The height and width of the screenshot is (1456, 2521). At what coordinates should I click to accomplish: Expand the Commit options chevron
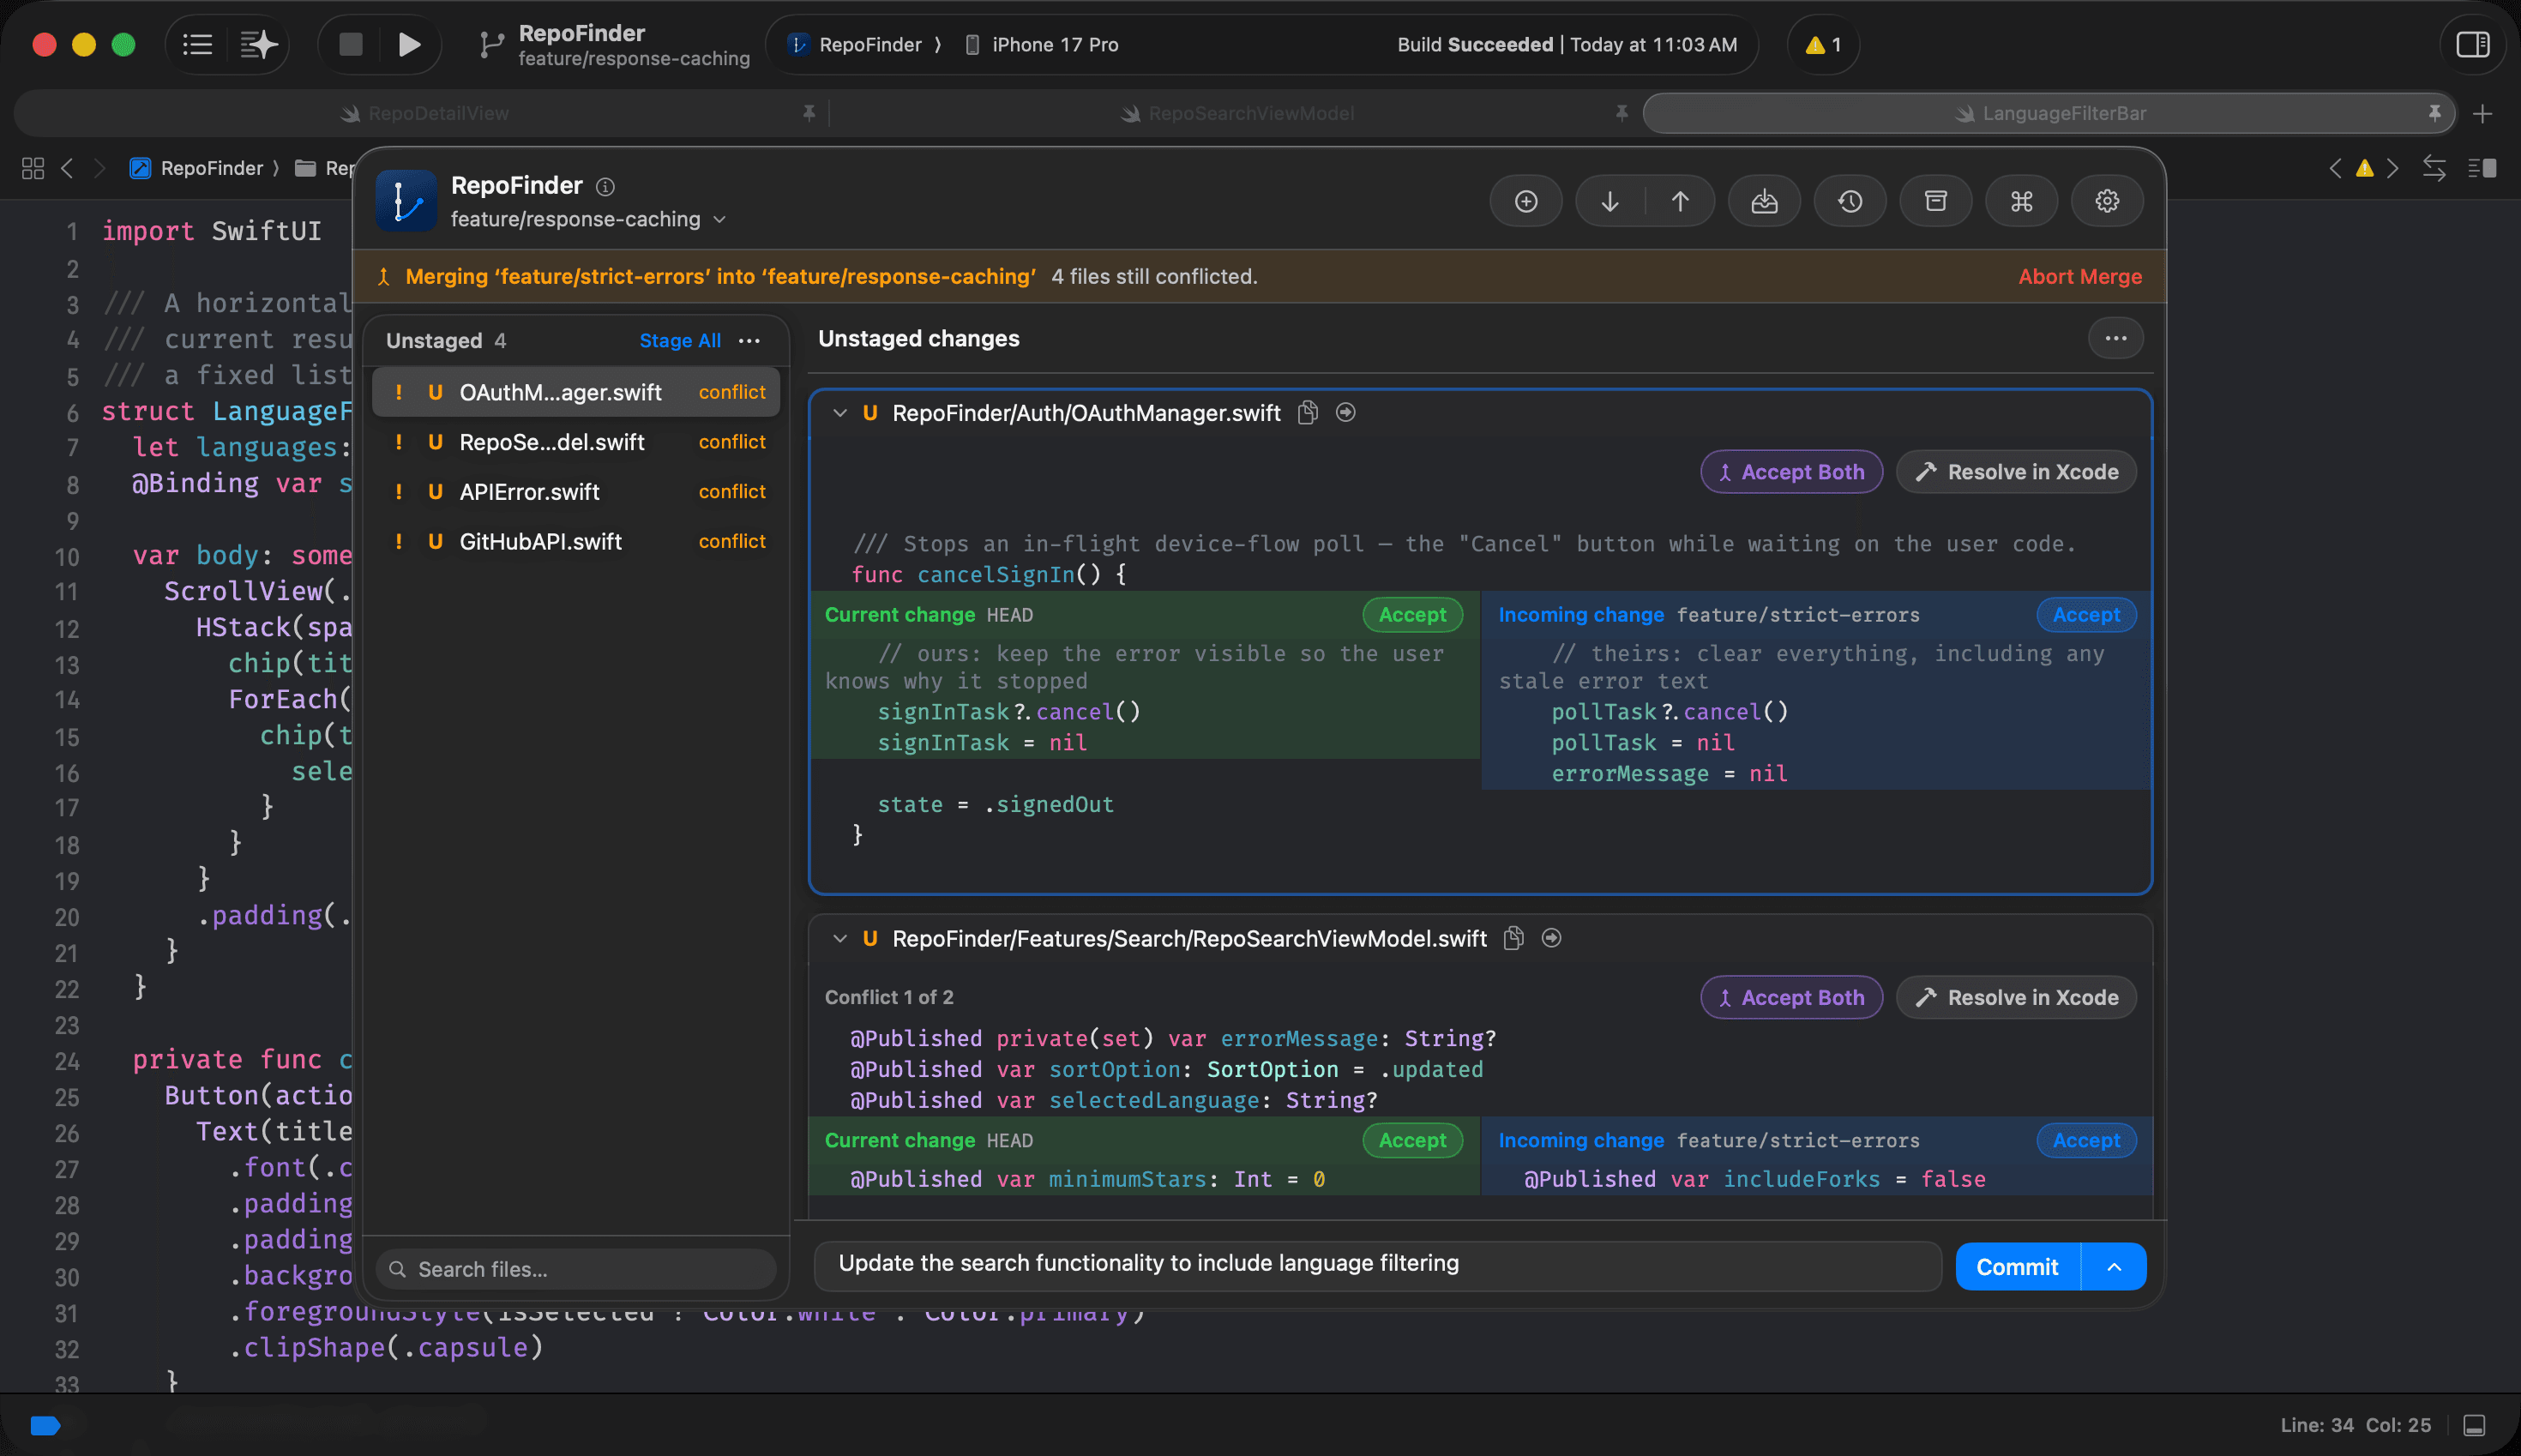[x=2113, y=1267]
